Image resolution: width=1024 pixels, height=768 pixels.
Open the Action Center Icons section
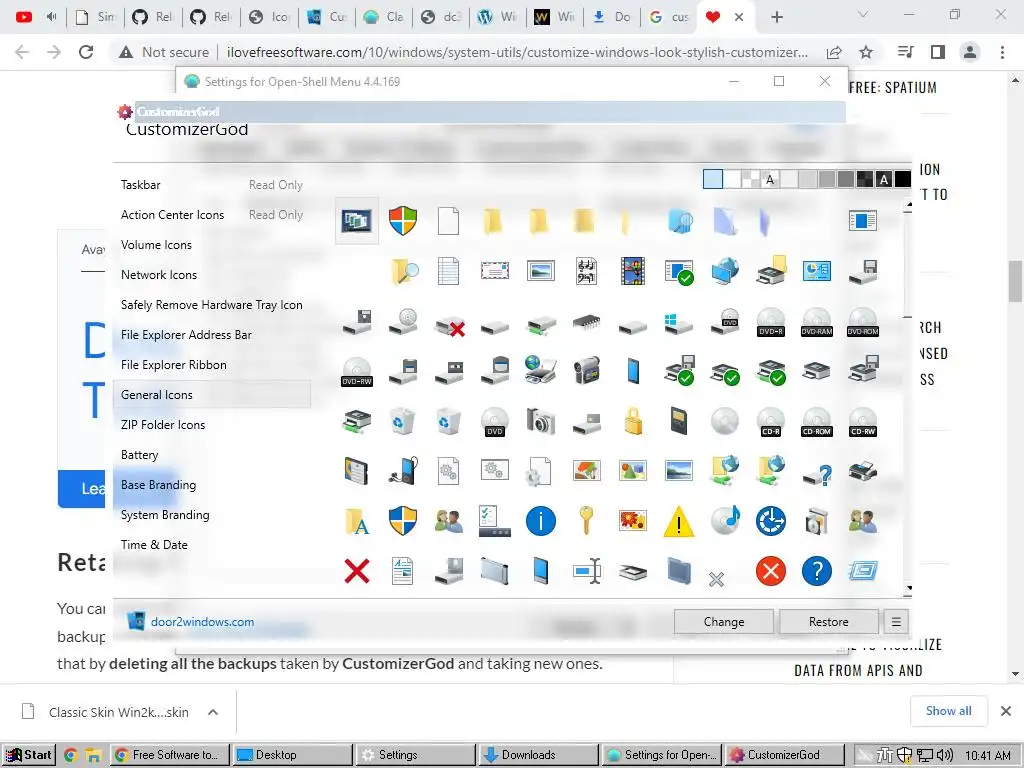(212, 215)
